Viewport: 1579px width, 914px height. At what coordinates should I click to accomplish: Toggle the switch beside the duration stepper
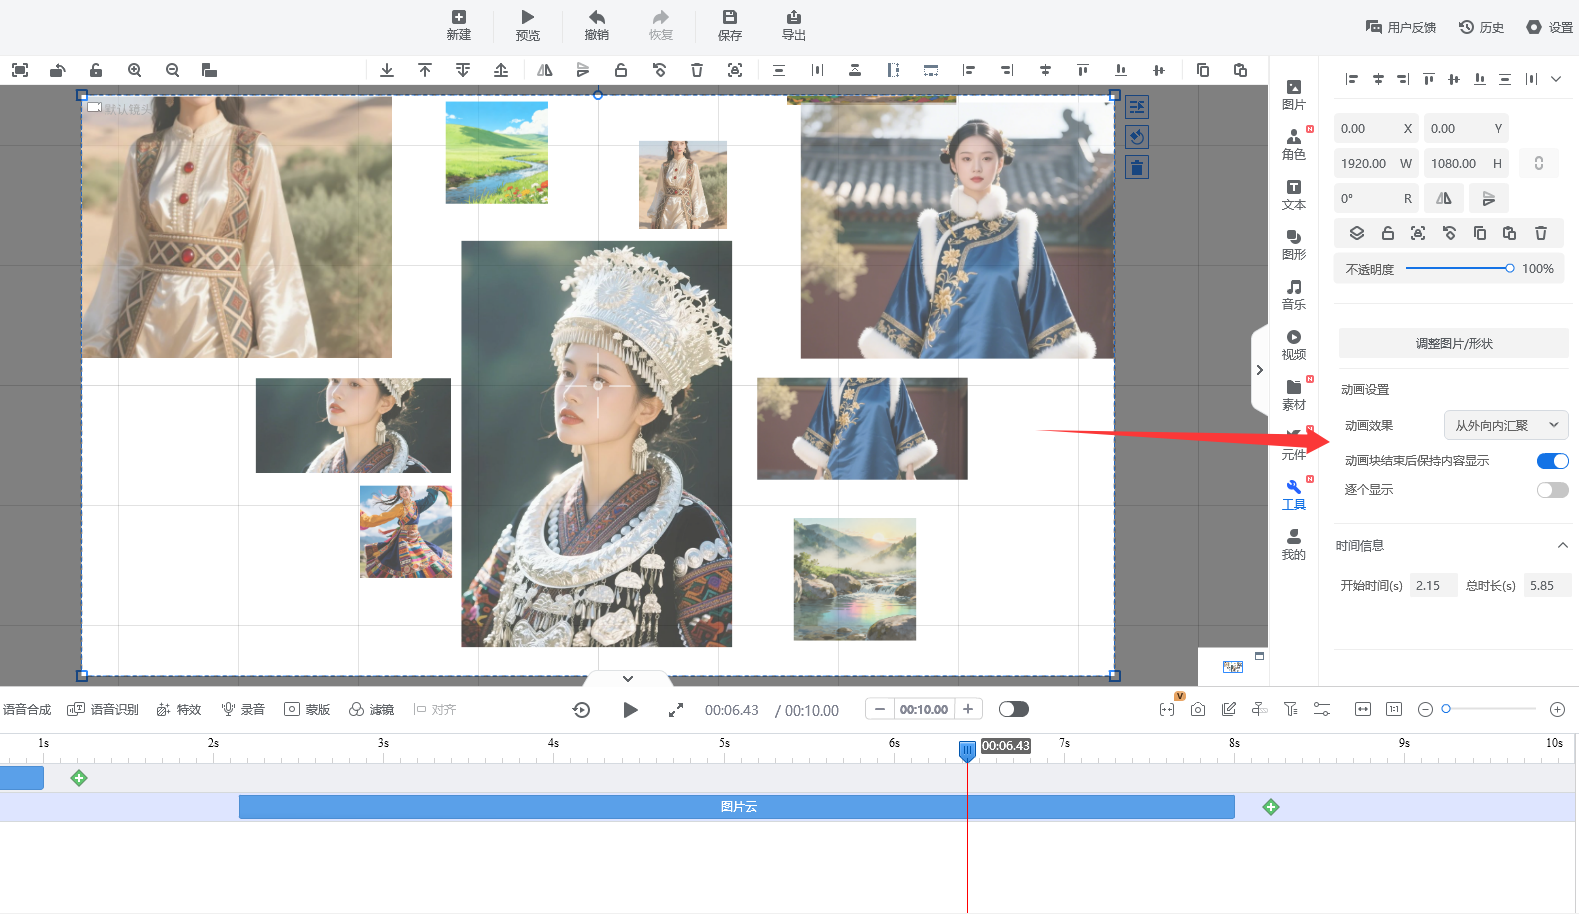(1013, 709)
